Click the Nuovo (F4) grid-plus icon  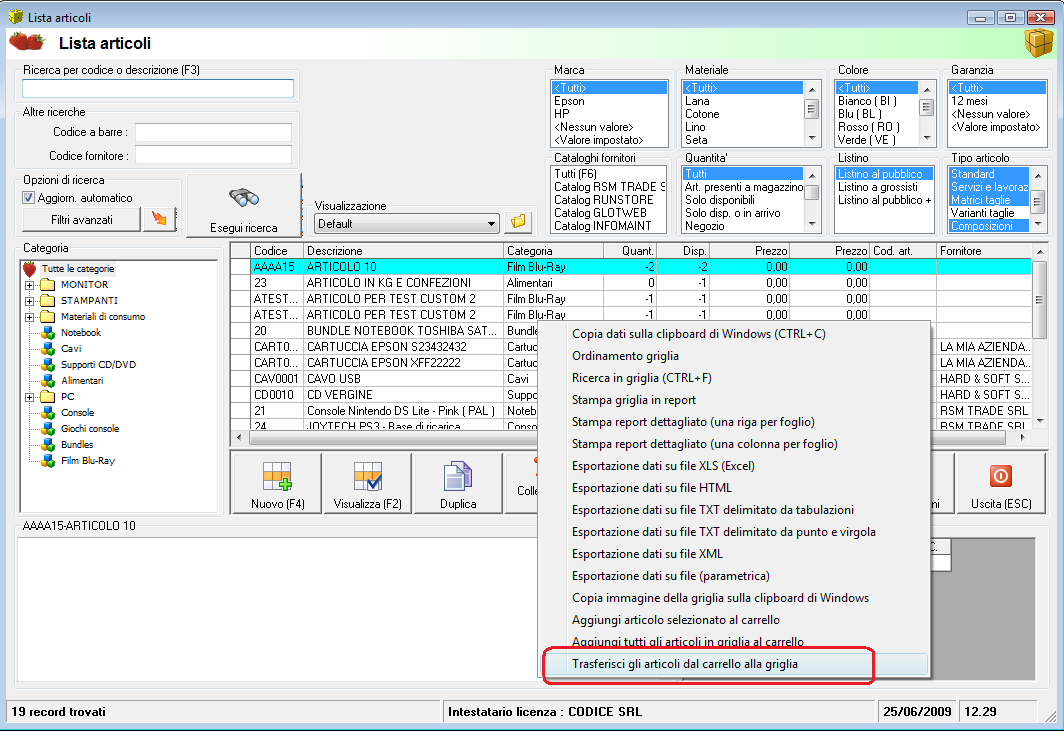[x=277, y=476]
